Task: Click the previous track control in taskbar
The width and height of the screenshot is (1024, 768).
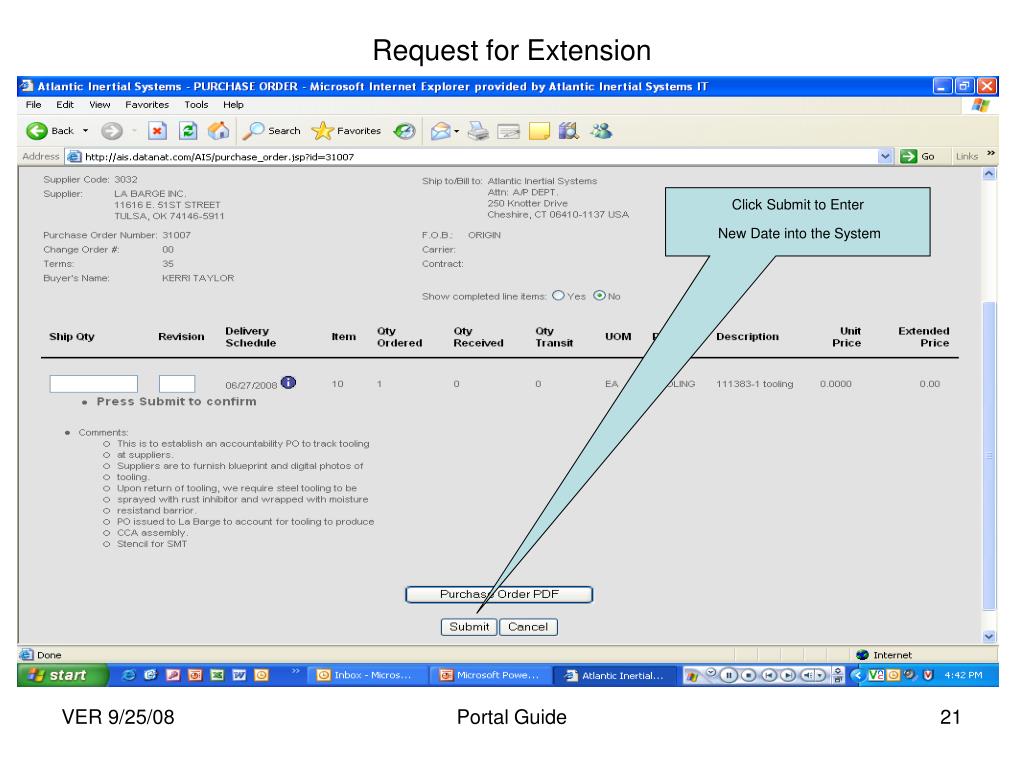Action: tap(769, 675)
